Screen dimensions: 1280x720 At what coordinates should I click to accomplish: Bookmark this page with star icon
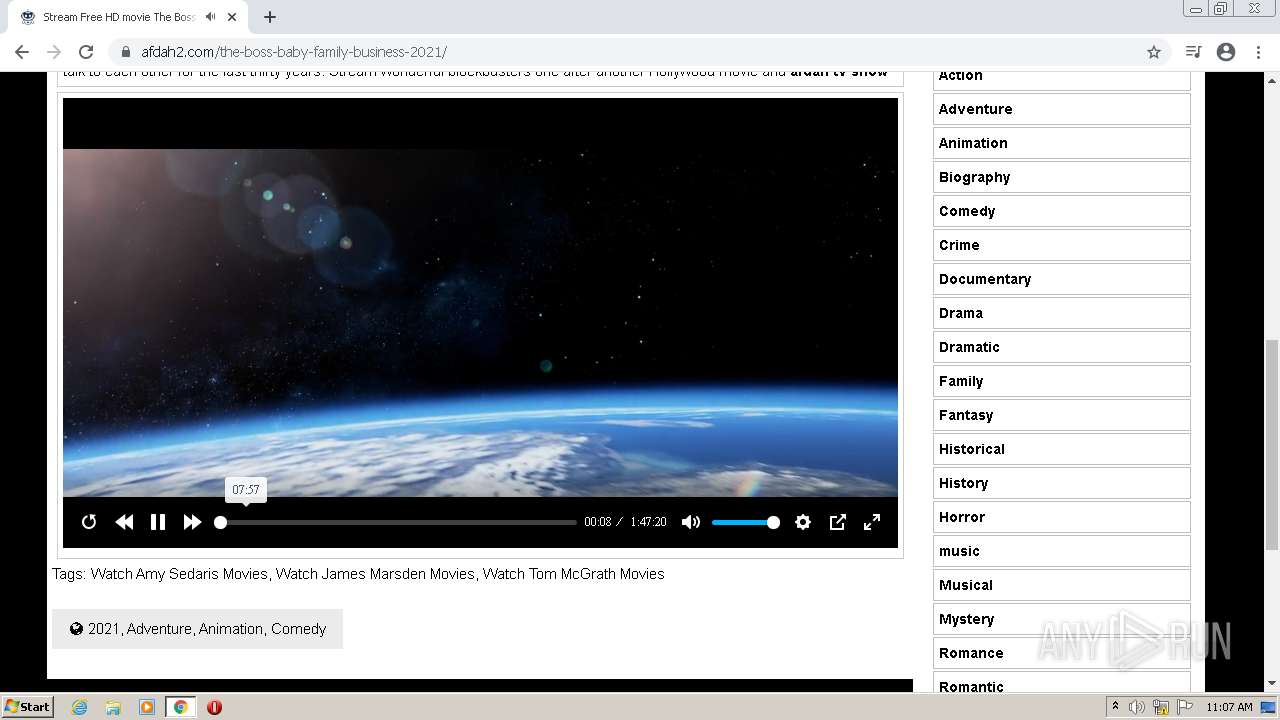point(1154,52)
